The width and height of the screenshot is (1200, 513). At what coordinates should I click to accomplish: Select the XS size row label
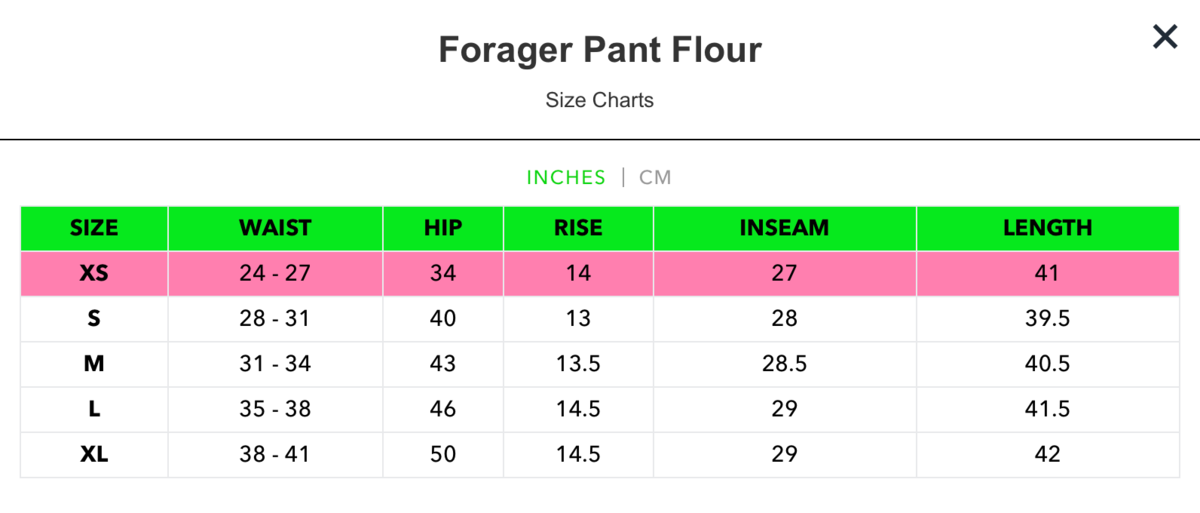(94, 273)
